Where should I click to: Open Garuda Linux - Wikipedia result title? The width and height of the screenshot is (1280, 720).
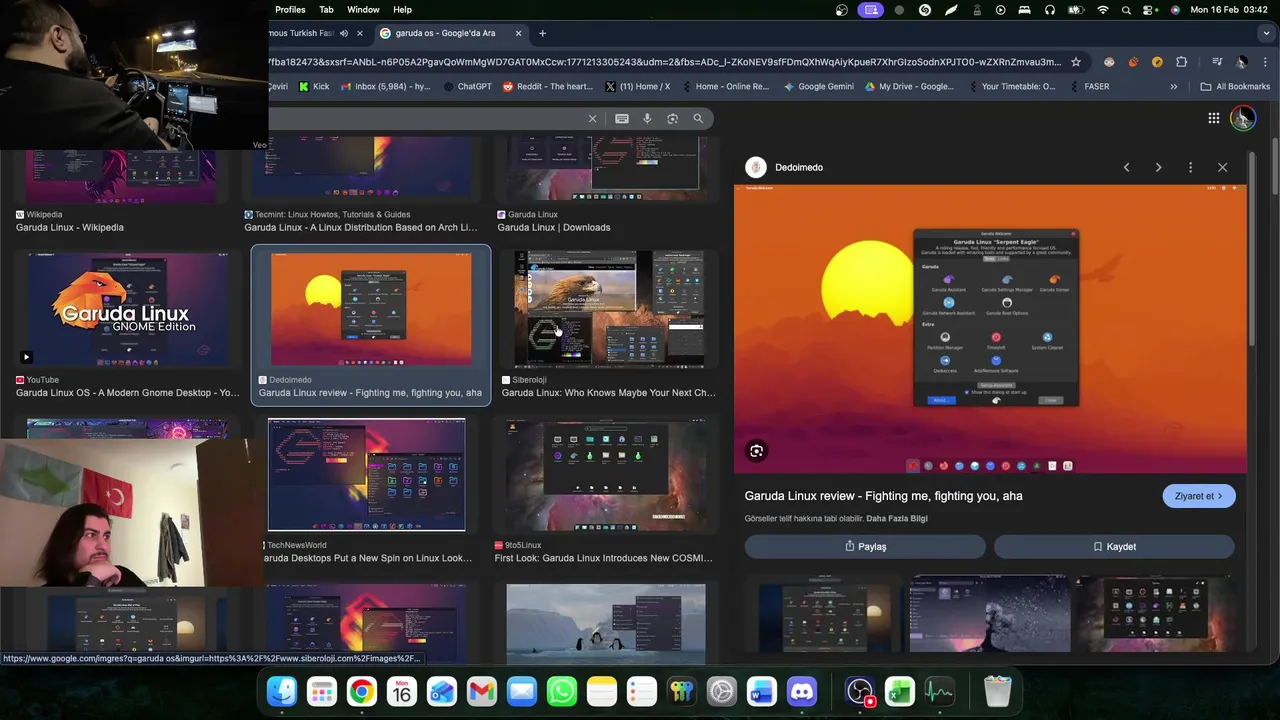click(70, 228)
